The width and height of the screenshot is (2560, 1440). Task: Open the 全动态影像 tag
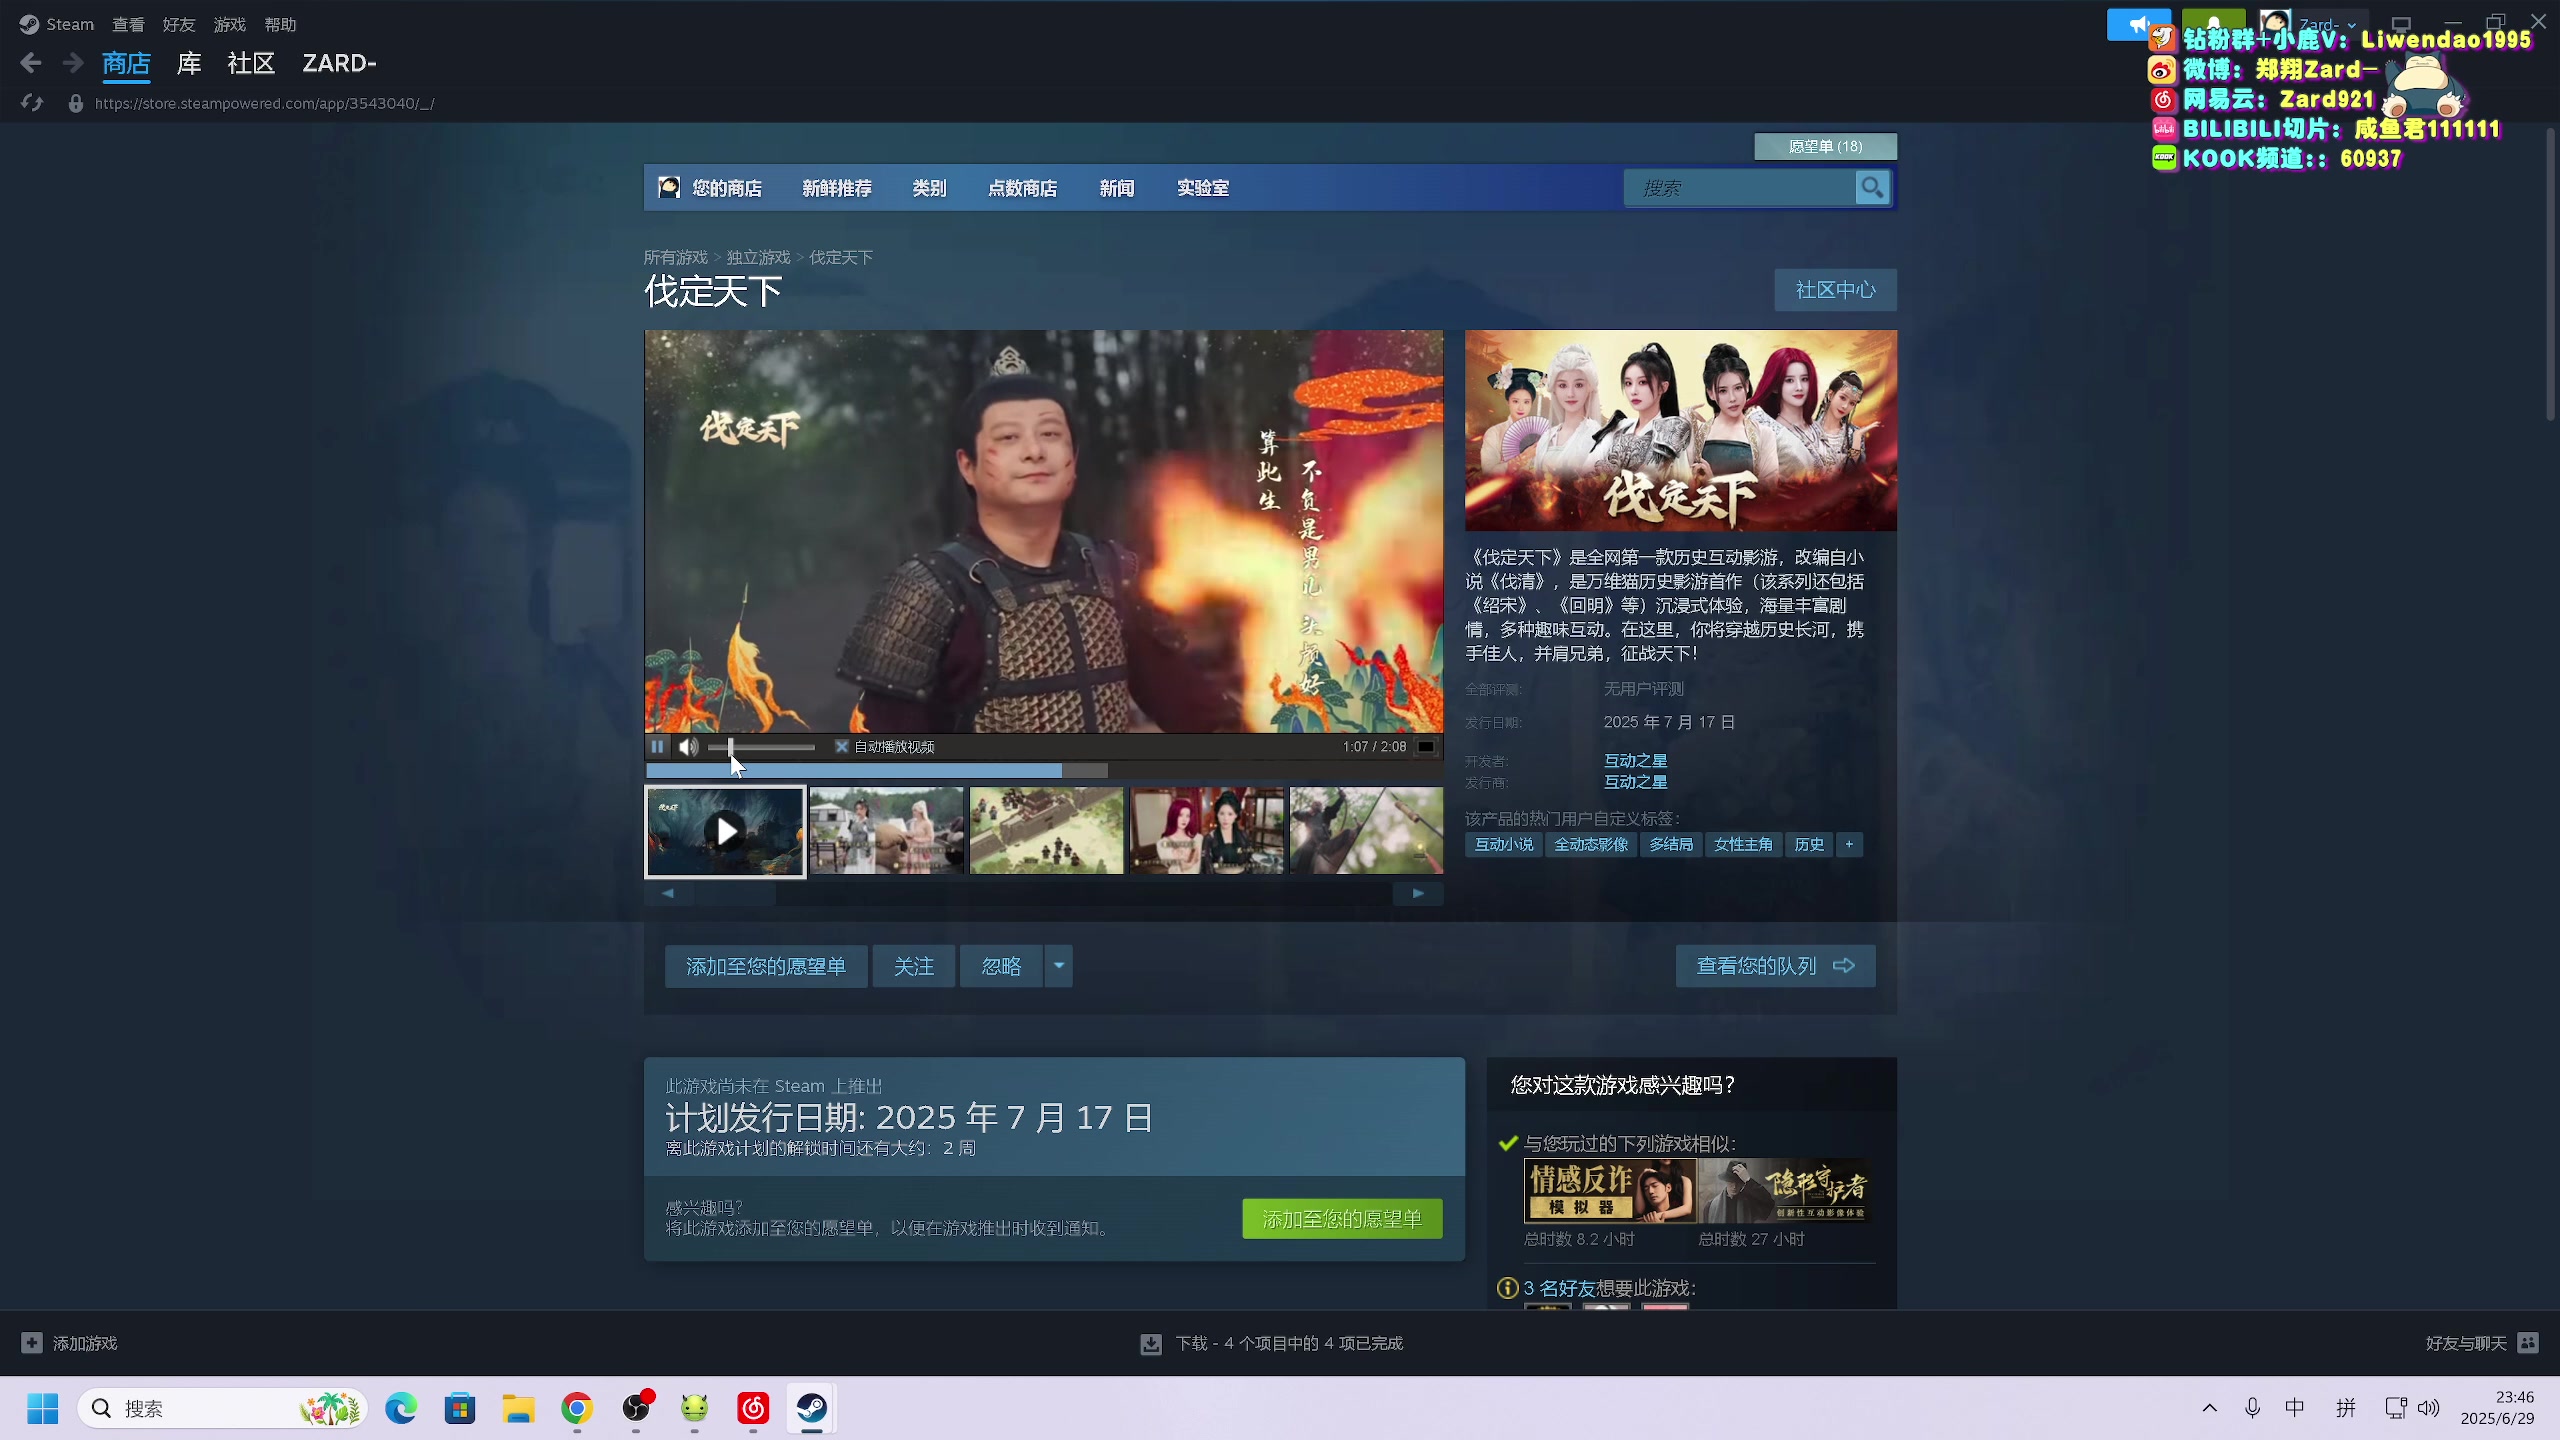1590,844
